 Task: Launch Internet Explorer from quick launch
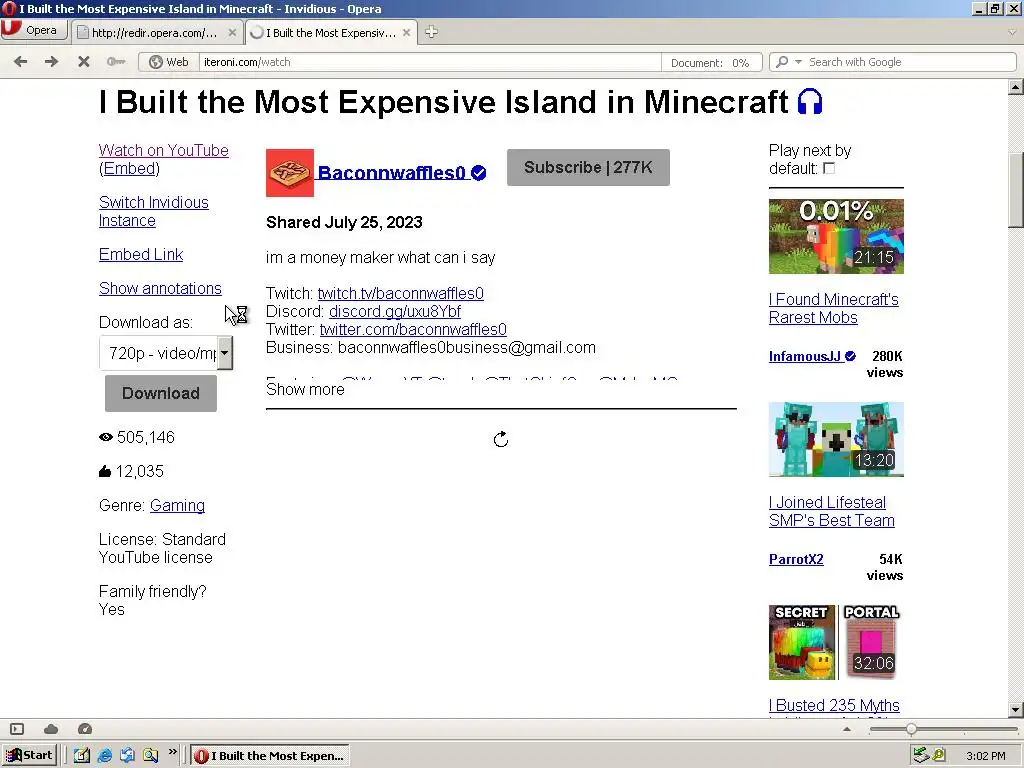click(x=104, y=756)
